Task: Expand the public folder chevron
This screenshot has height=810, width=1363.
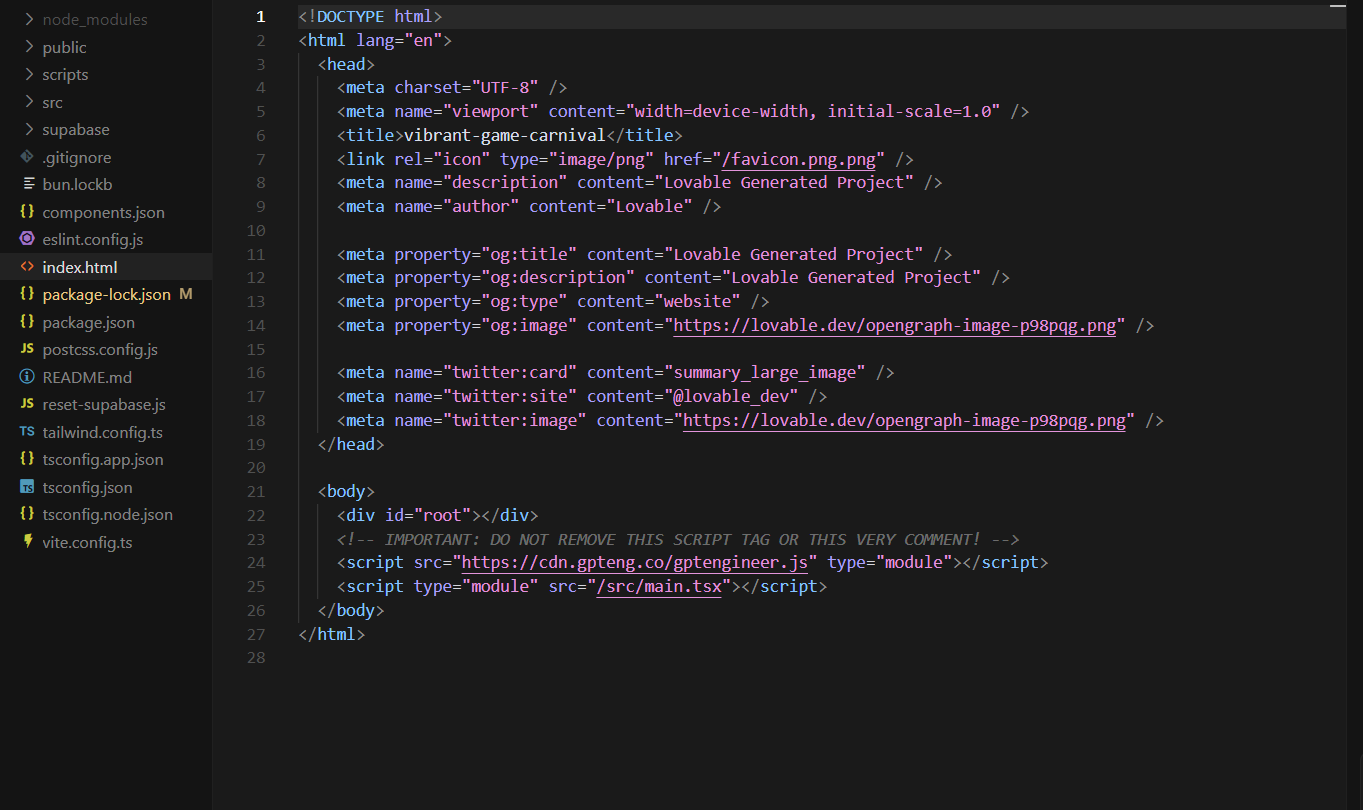Action: pyautogui.click(x=27, y=47)
